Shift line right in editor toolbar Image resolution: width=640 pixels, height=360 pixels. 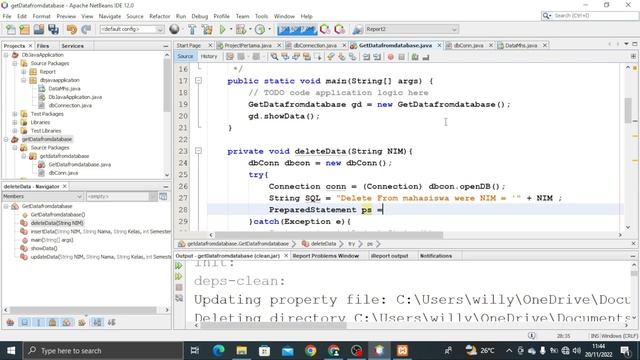coord(377,57)
